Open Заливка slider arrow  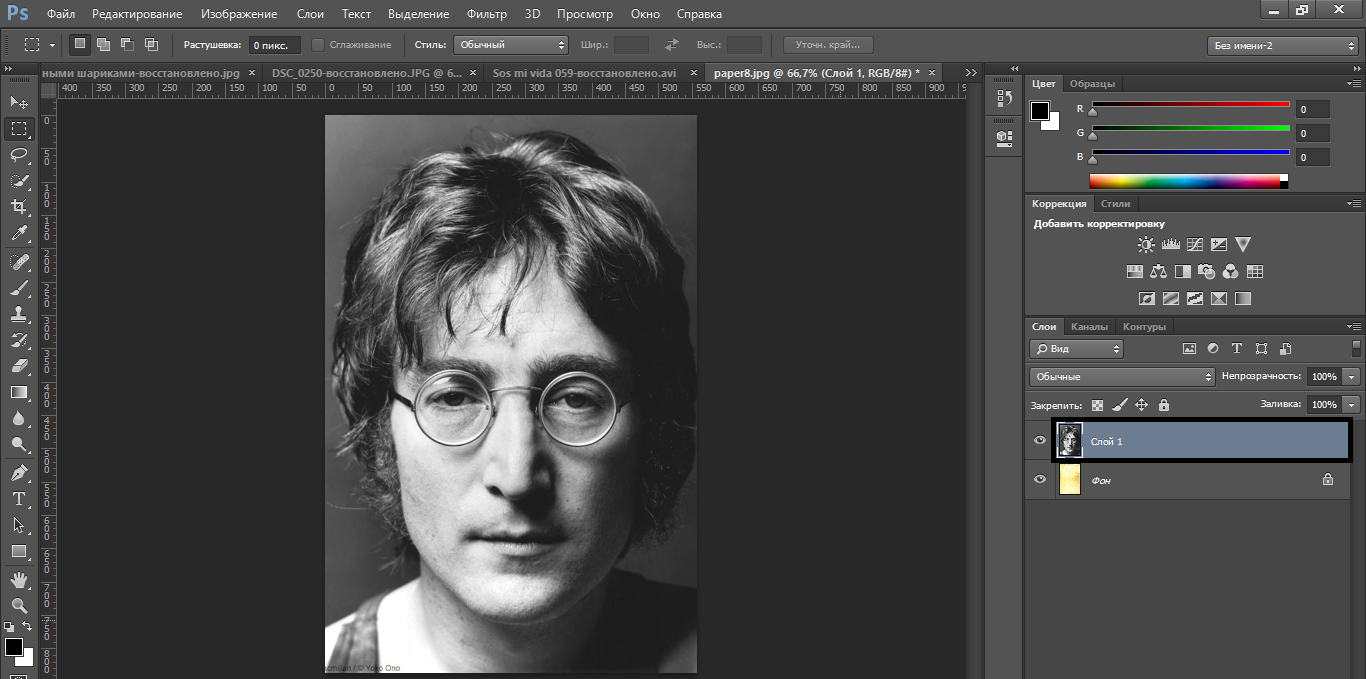pos(1352,405)
